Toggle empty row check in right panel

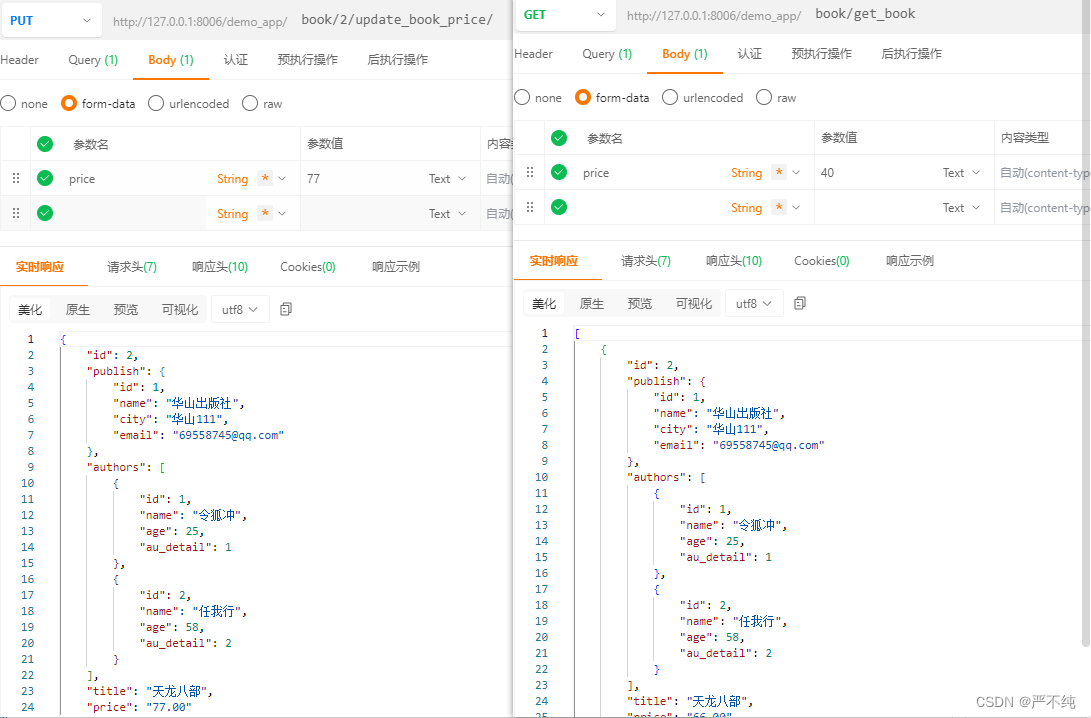(559, 207)
